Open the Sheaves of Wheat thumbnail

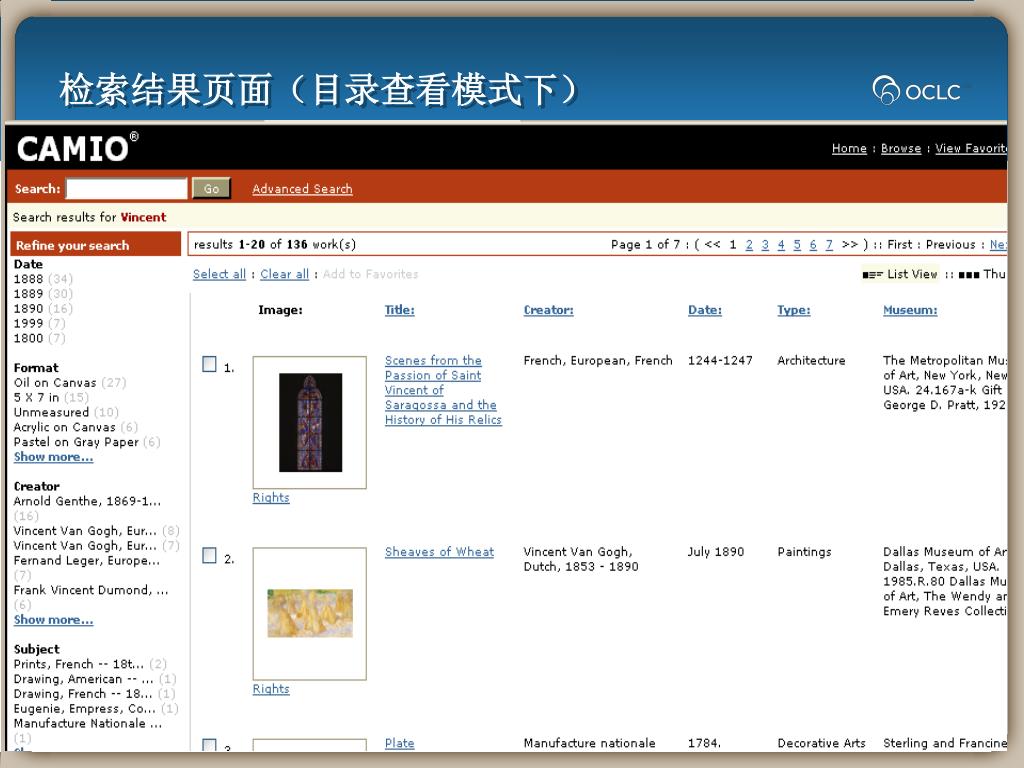310,613
